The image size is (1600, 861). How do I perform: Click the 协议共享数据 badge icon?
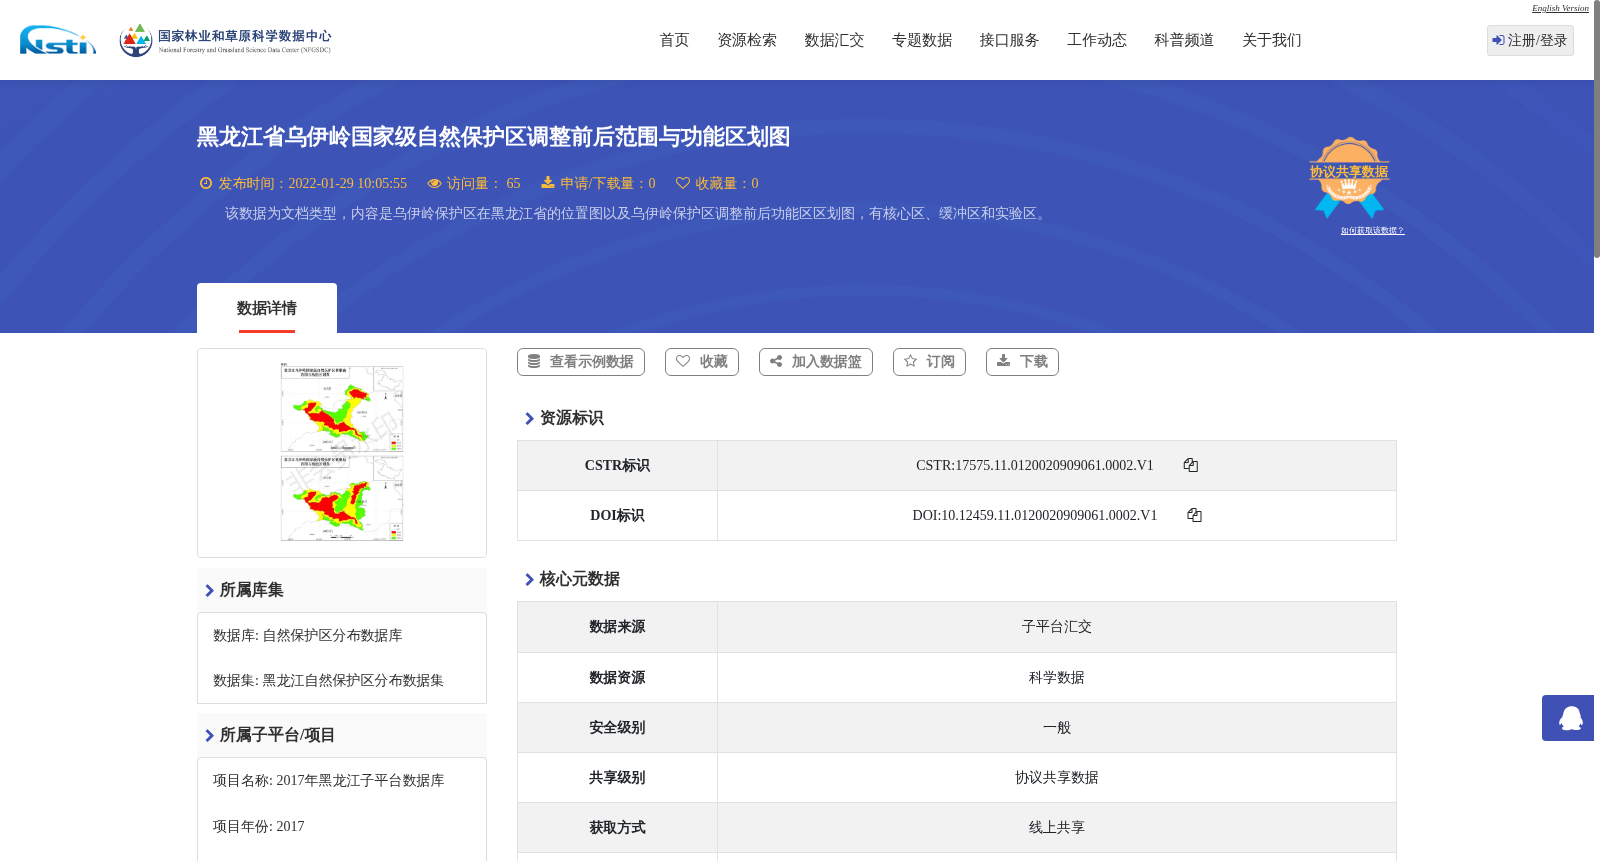1349,177
